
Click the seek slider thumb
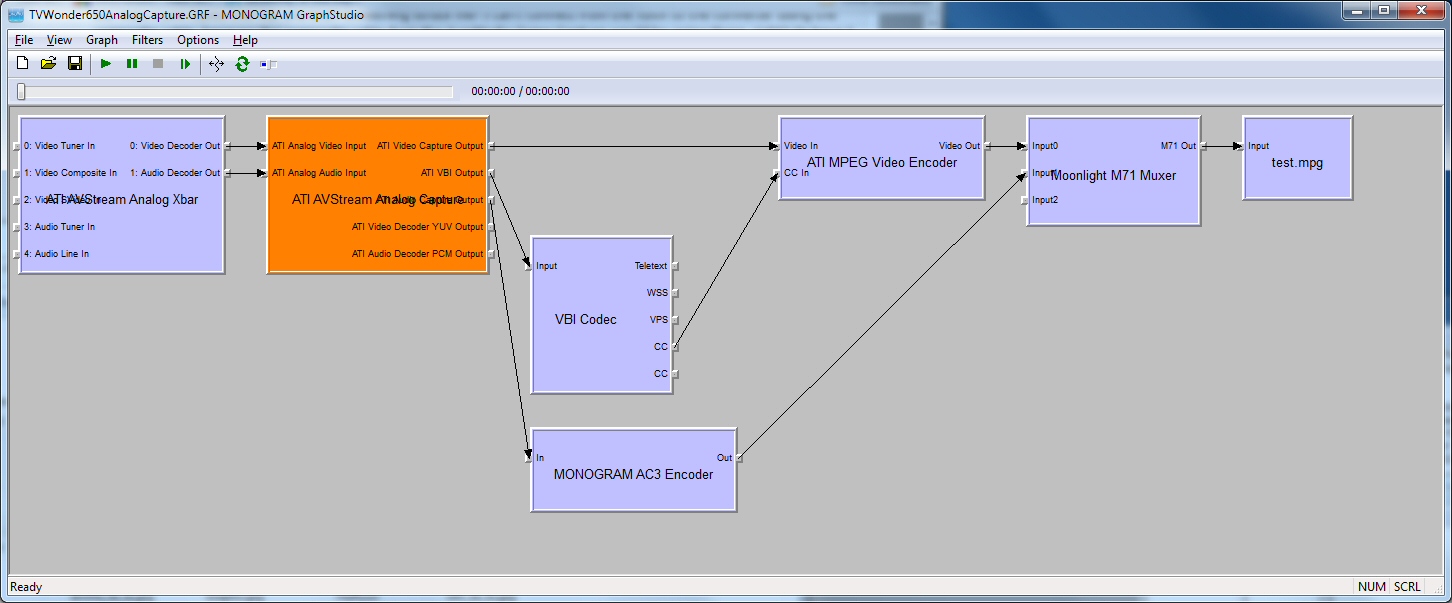coord(21,91)
